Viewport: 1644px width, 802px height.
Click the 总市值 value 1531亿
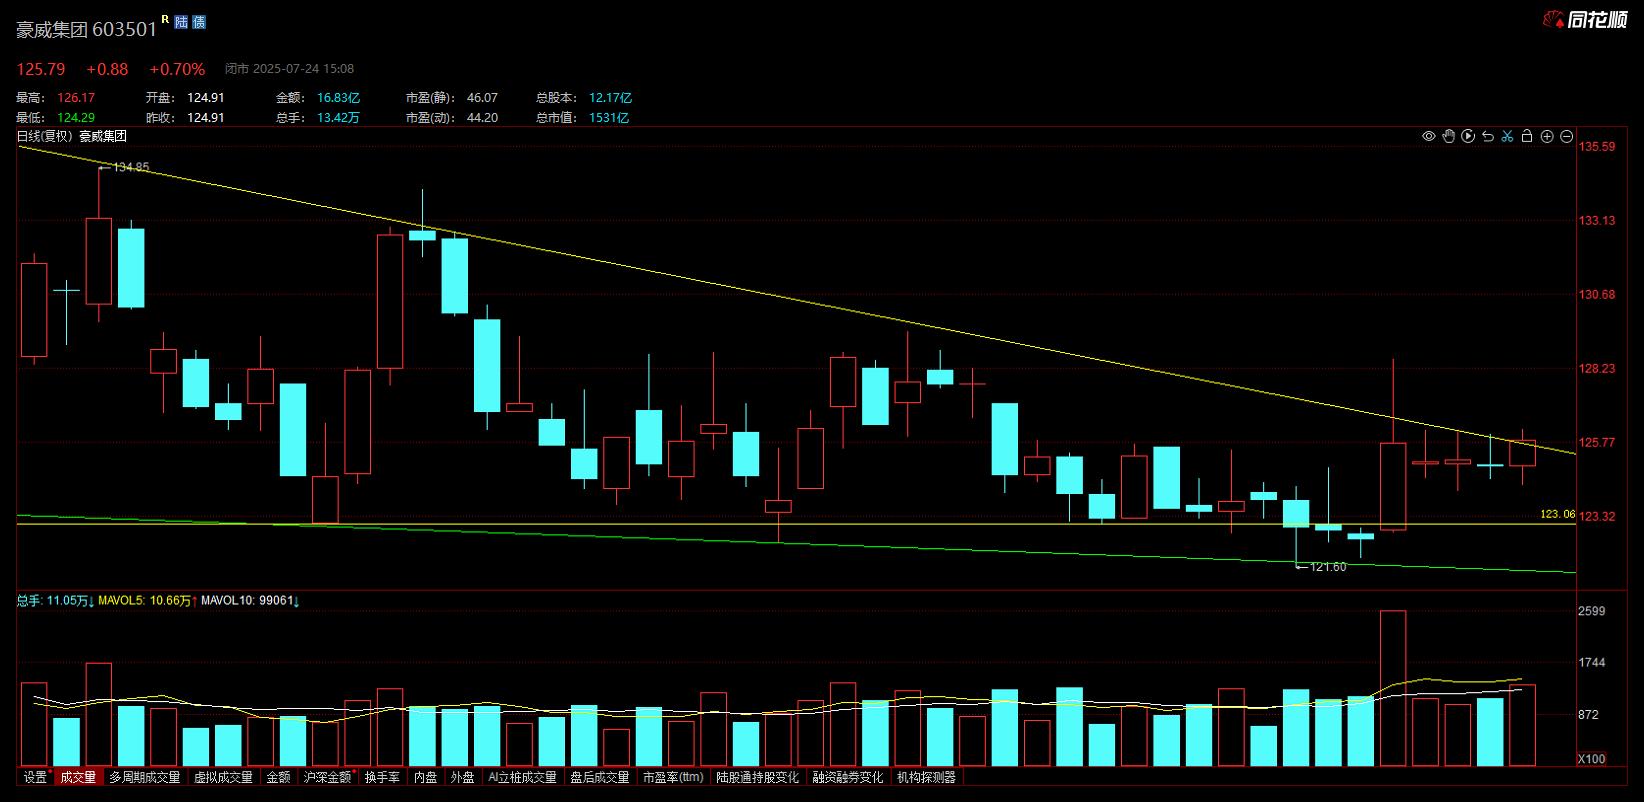(609, 117)
